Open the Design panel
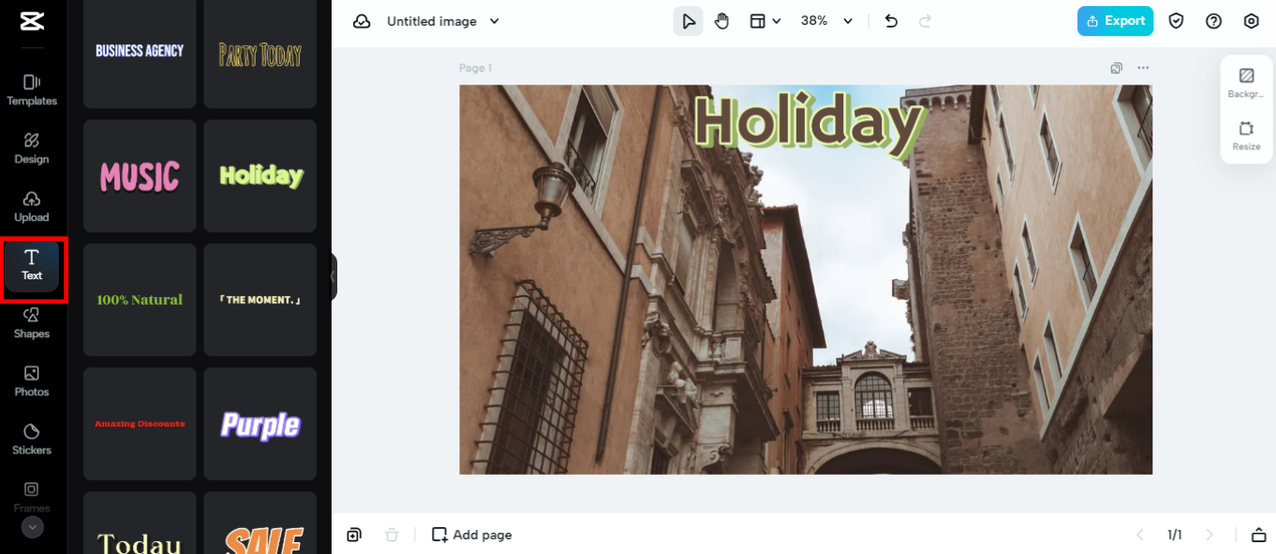 pyautogui.click(x=32, y=148)
